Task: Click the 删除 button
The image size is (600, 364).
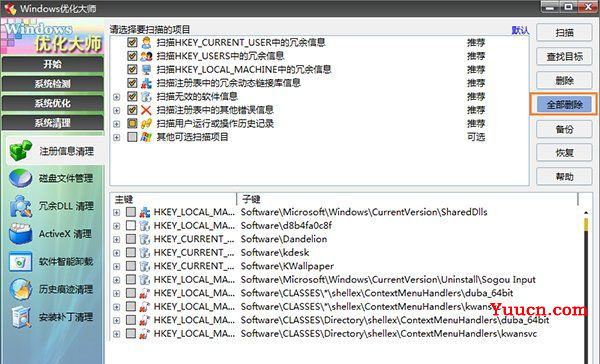Action: click(x=564, y=81)
